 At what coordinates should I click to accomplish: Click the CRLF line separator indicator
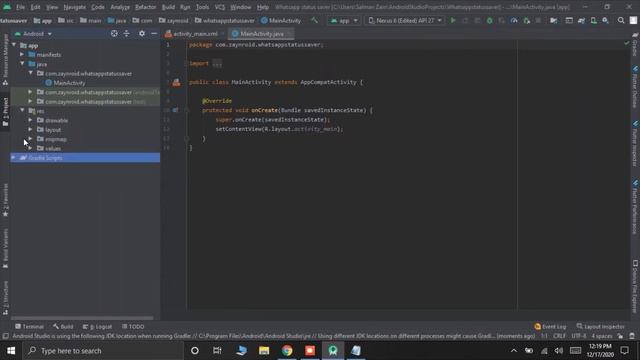click(560, 336)
